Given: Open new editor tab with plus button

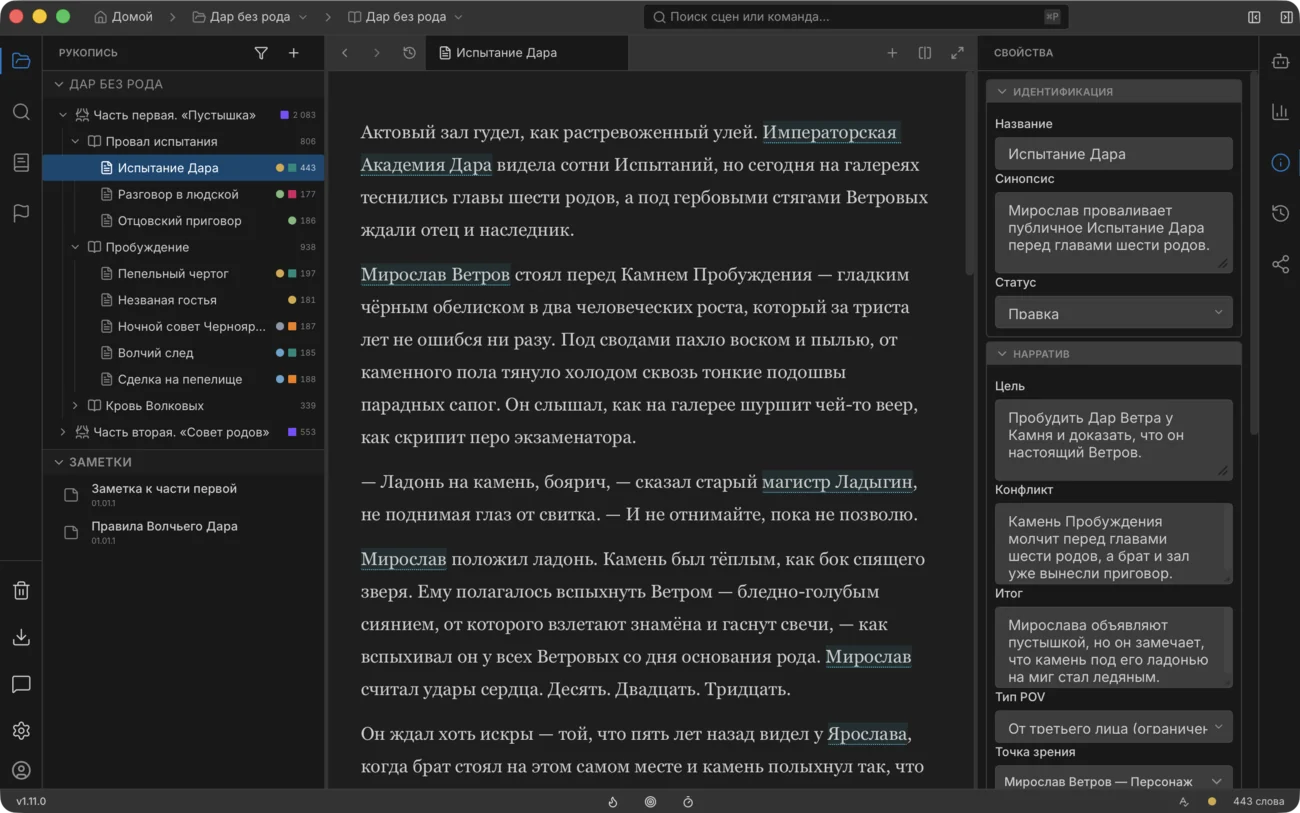Looking at the screenshot, I should point(892,53).
